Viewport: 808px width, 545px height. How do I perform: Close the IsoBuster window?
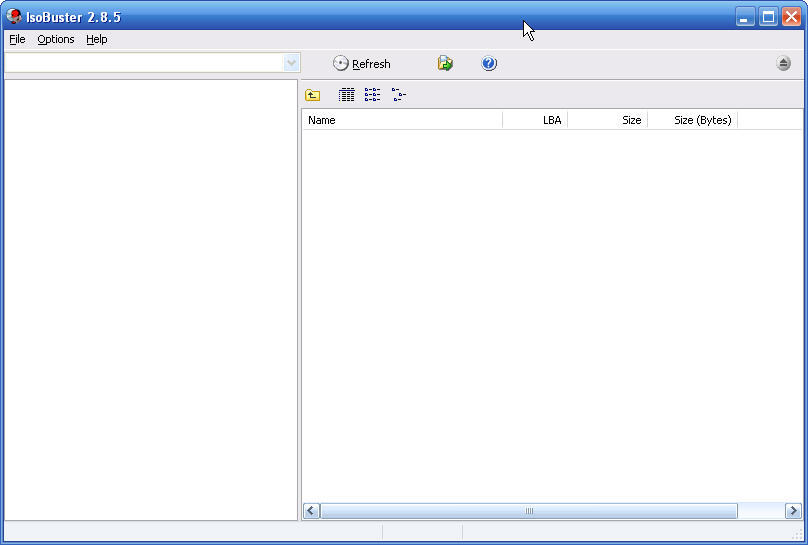[x=792, y=17]
